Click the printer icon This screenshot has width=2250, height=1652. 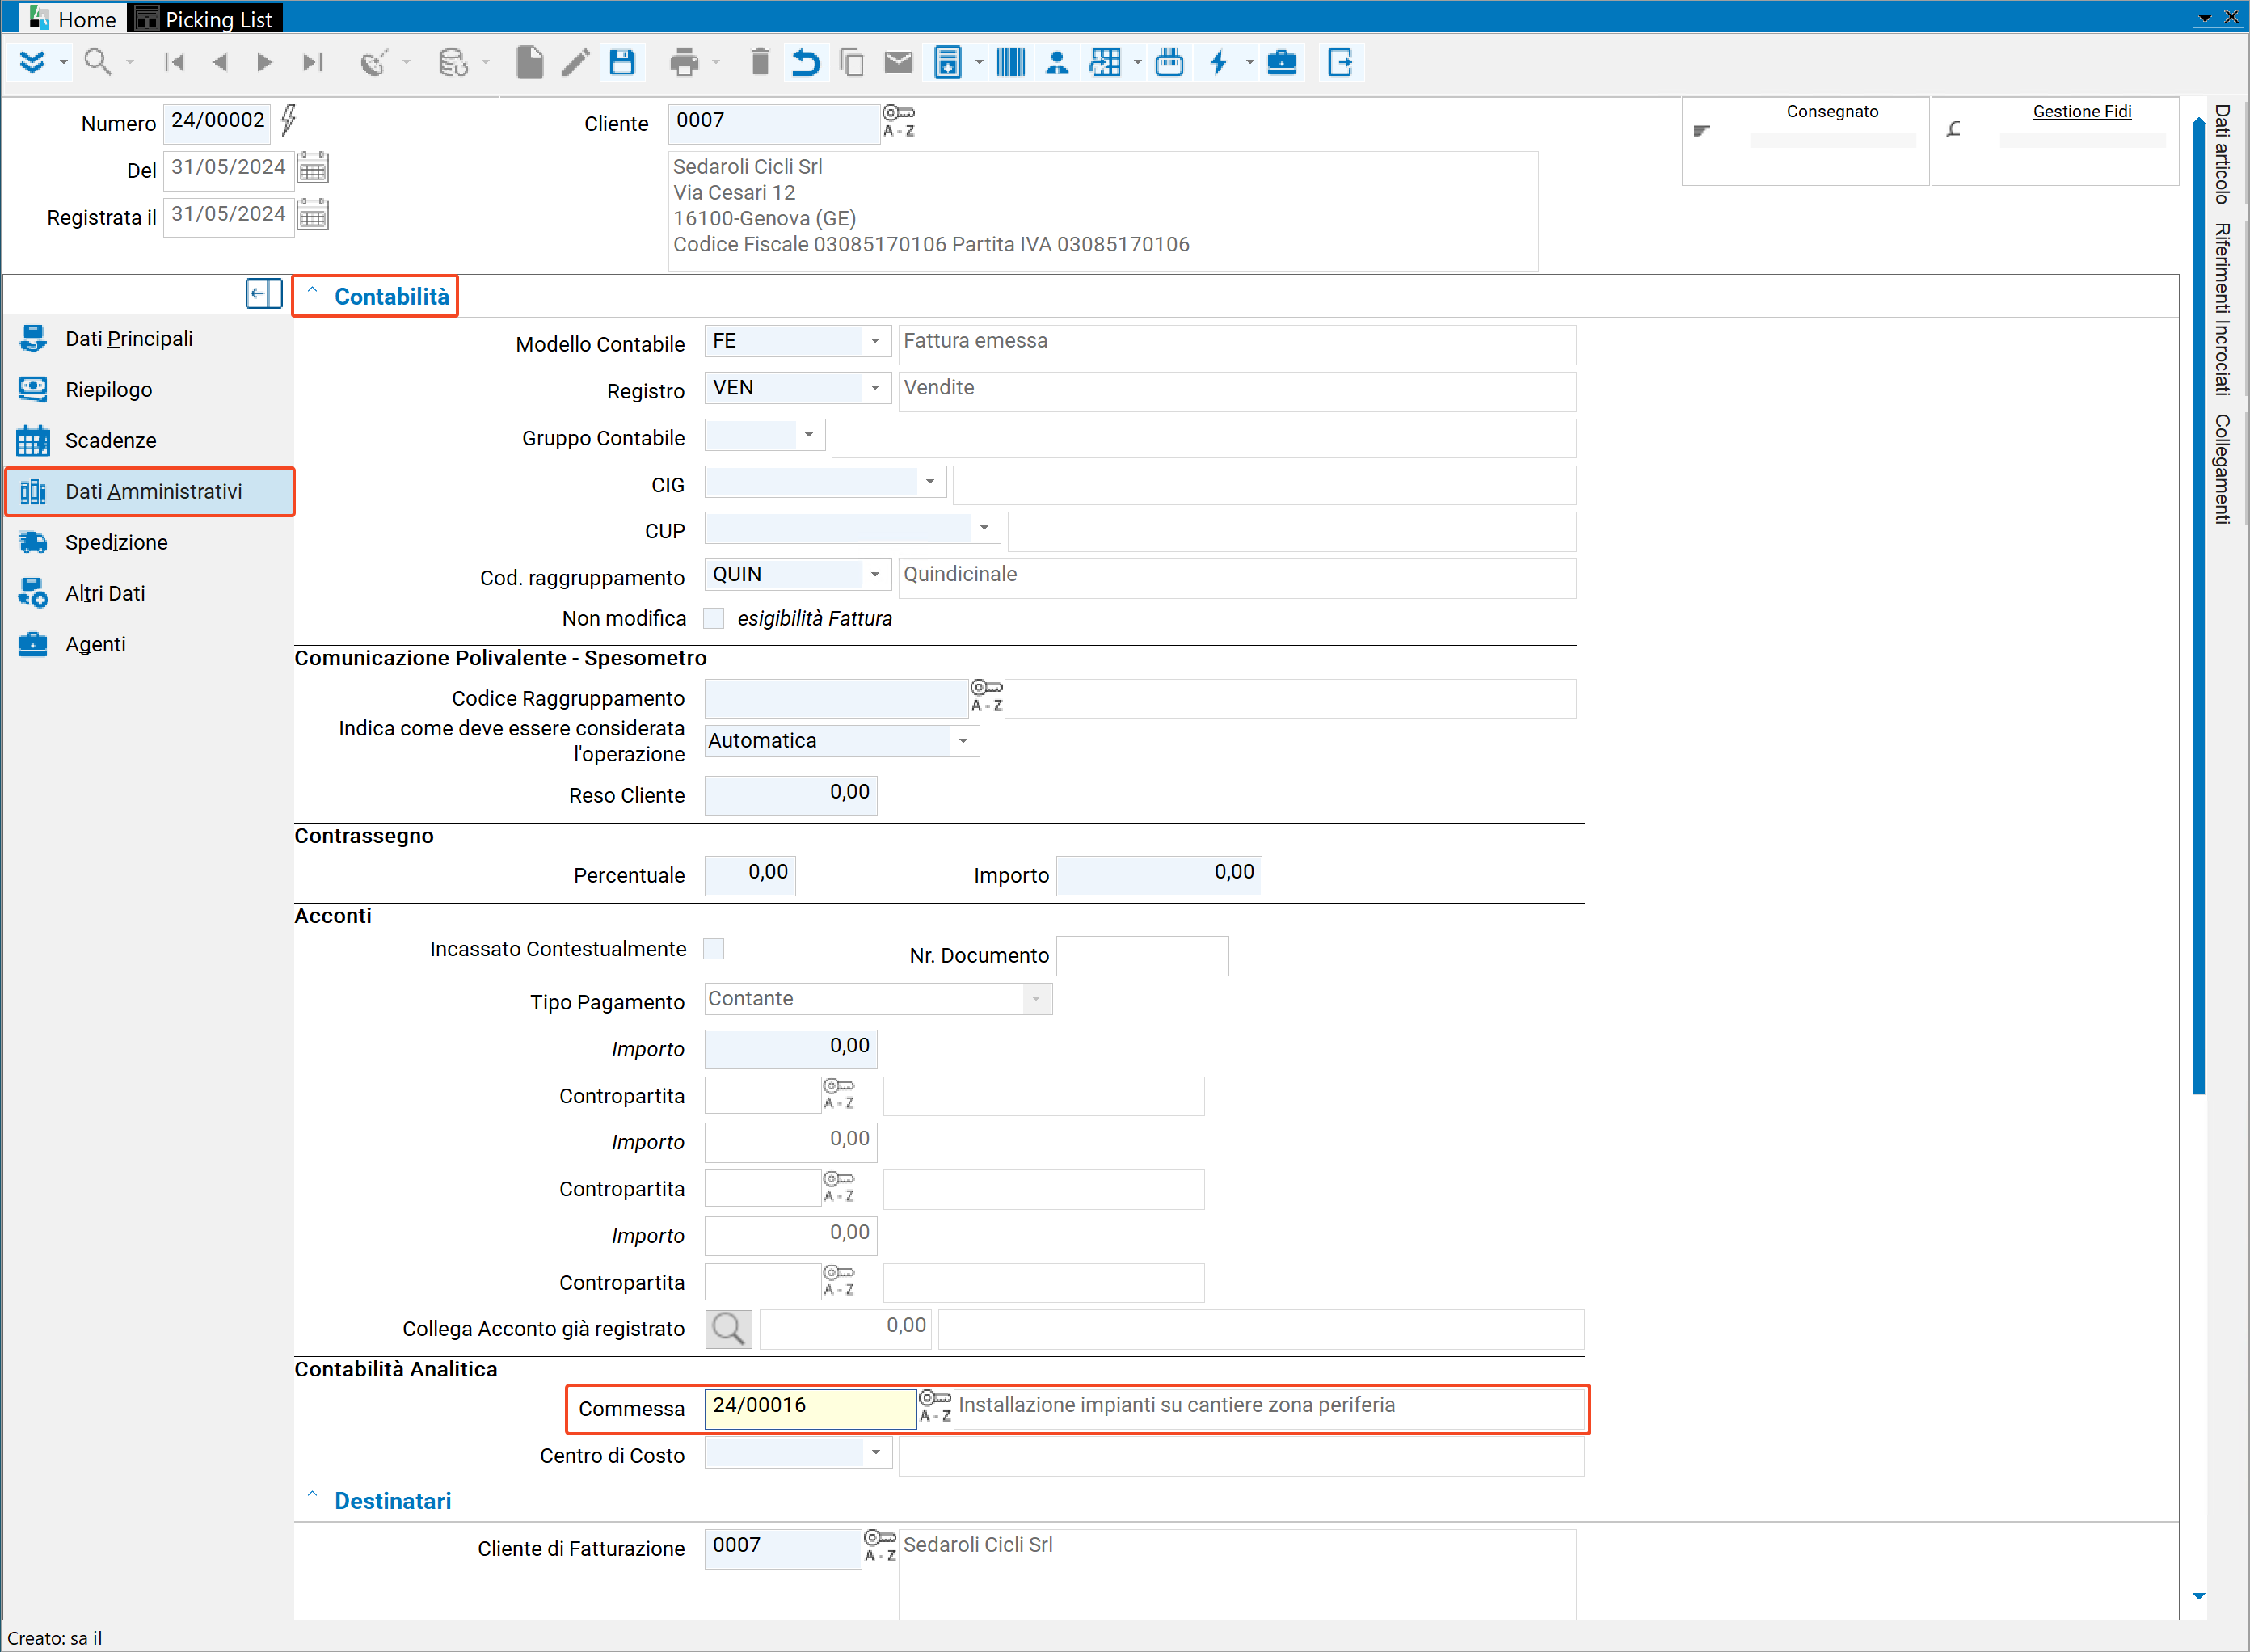[684, 62]
